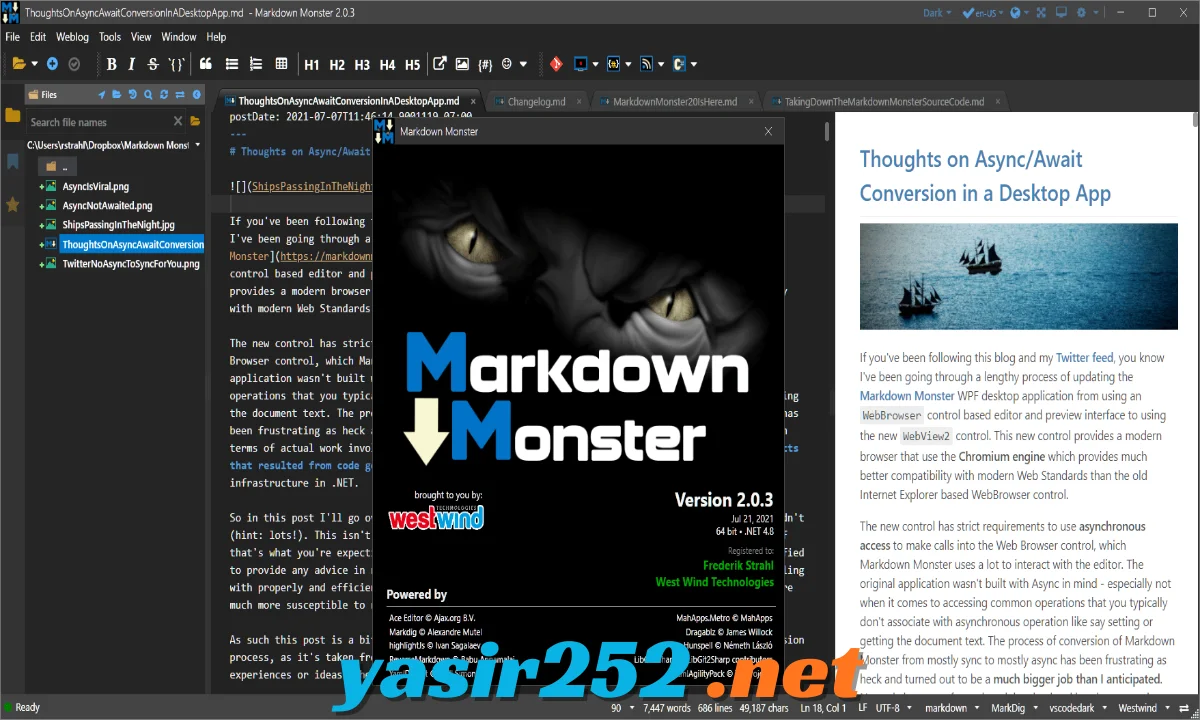This screenshot has height=720, width=1200.
Task: Toggle the preview browser globe icon
Action: click(x=1016, y=13)
